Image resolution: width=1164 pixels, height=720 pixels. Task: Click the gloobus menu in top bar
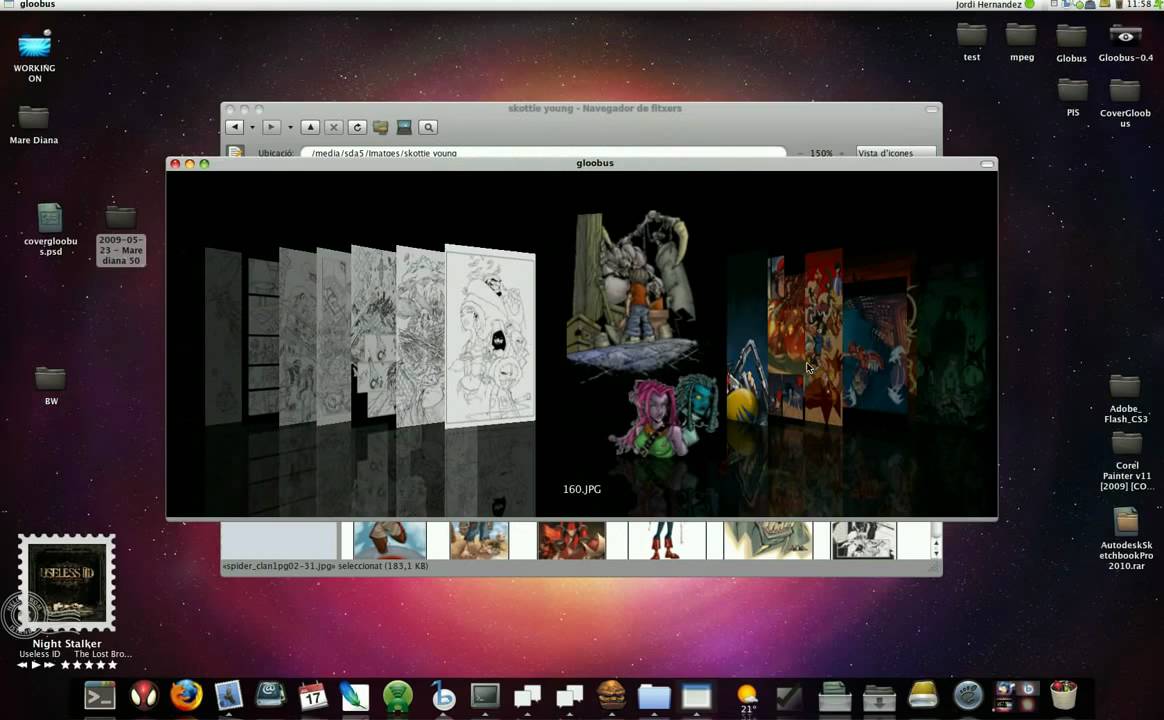point(37,4)
